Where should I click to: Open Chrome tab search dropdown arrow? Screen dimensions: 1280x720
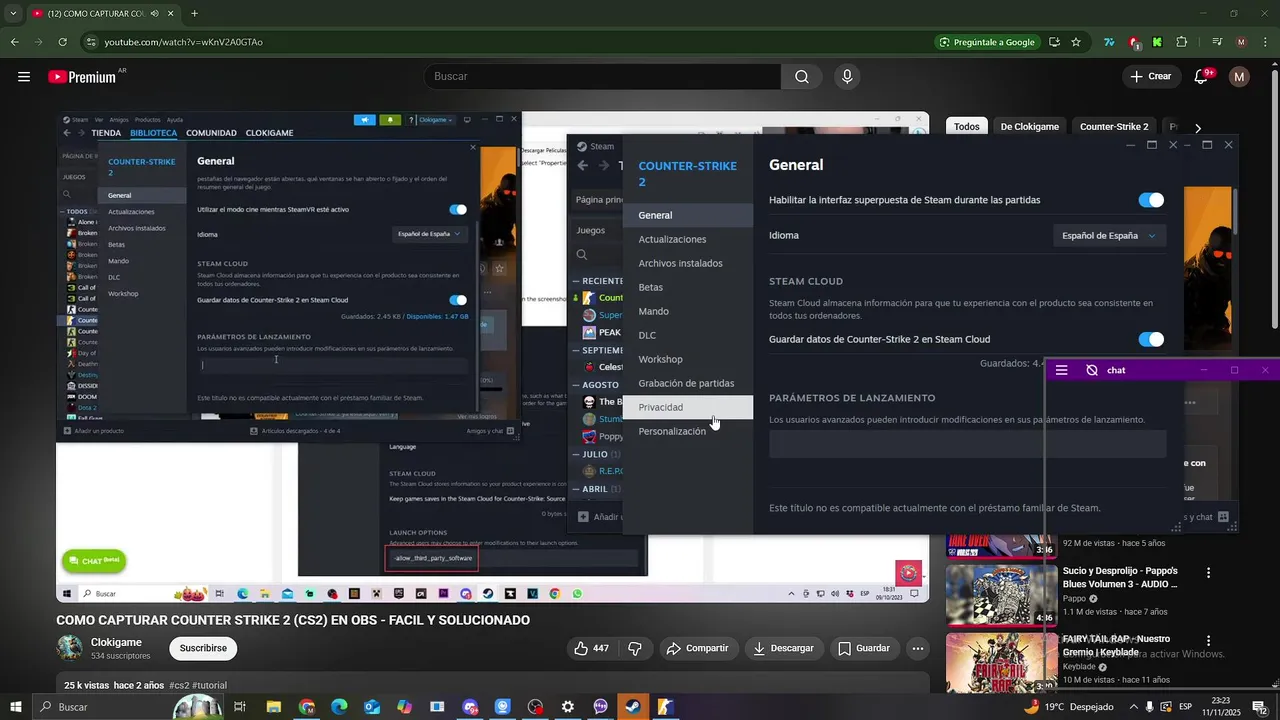click(x=14, y=13)
